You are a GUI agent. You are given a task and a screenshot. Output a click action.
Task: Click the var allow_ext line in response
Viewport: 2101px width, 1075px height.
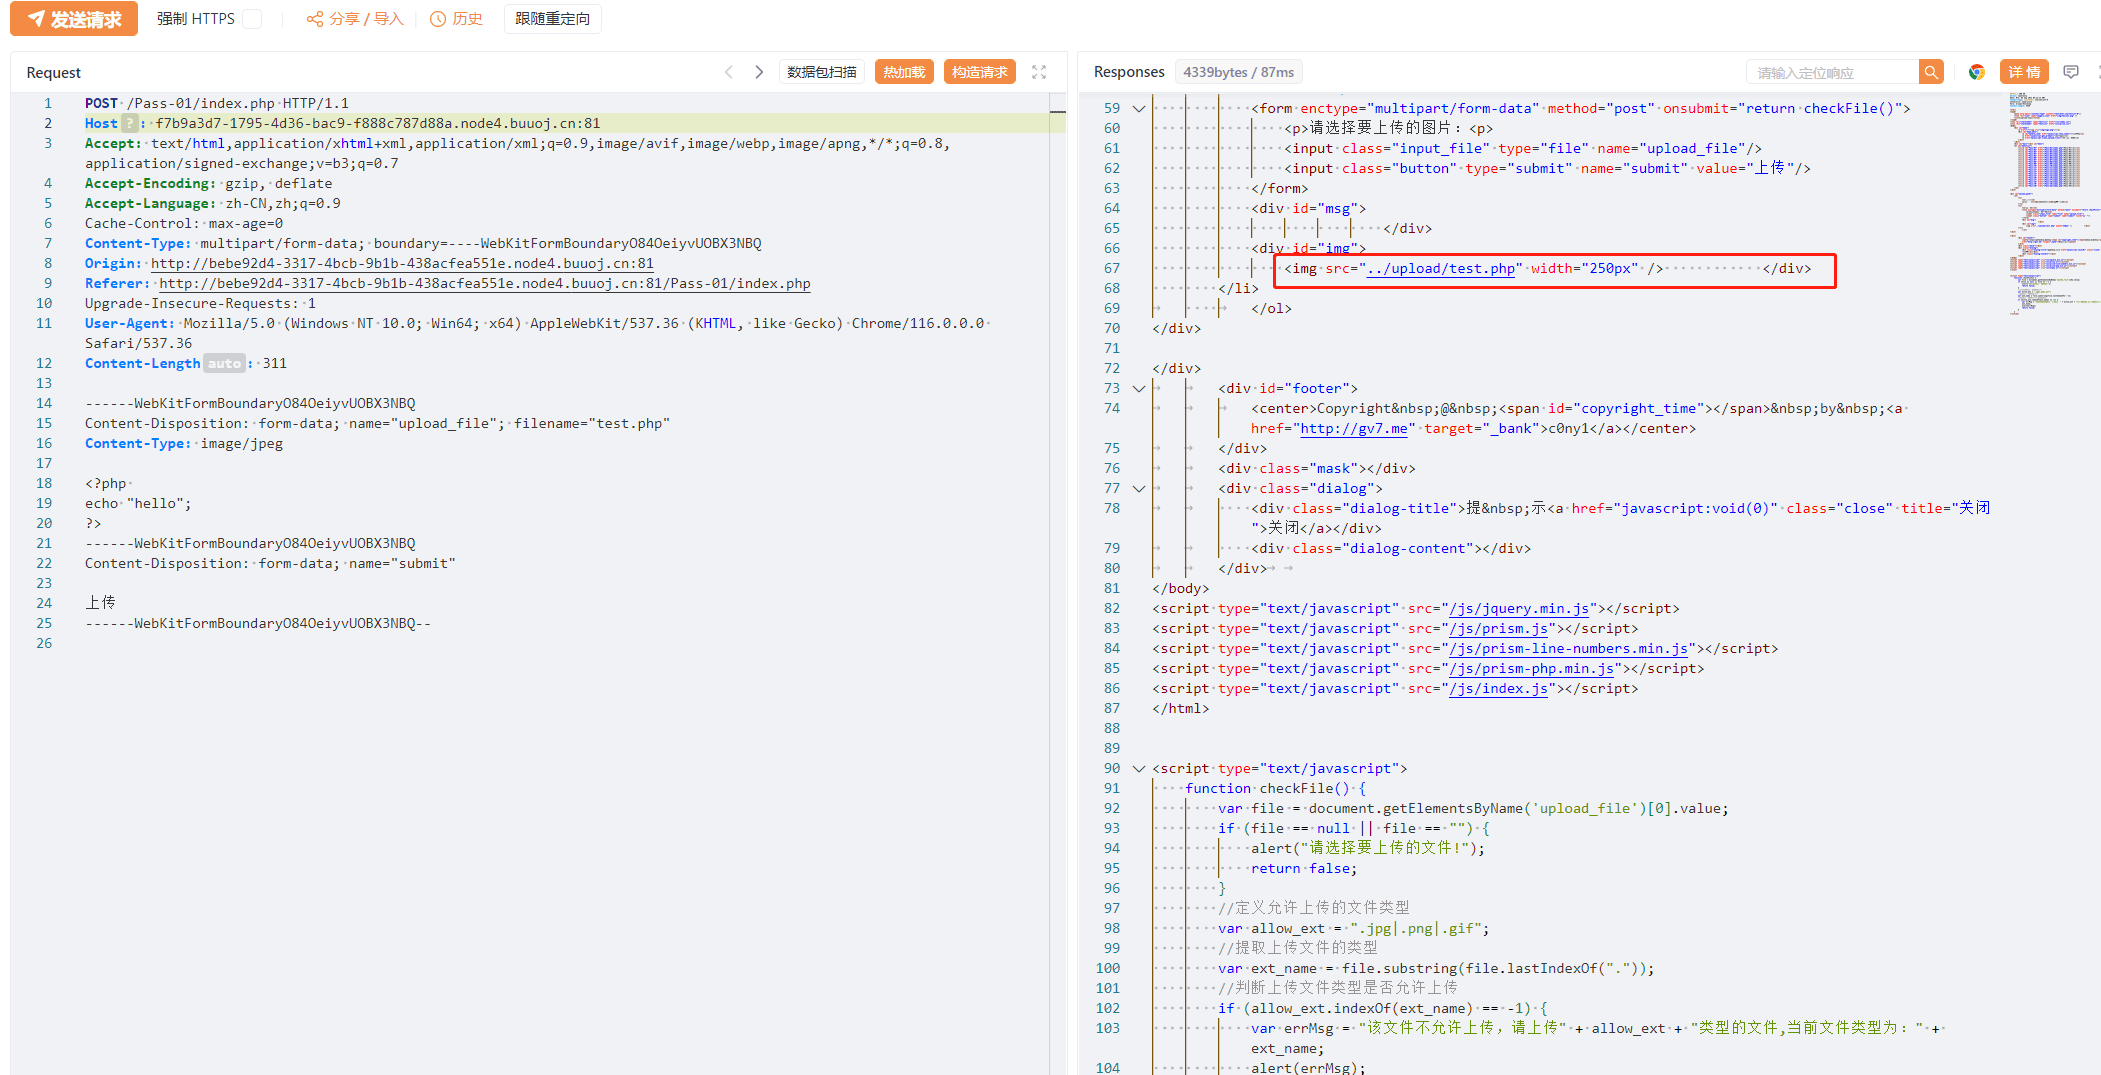[1354, 928]
